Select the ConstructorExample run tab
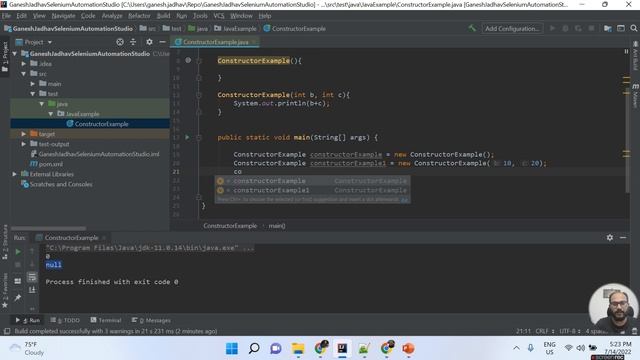 [x=71, y=238]
